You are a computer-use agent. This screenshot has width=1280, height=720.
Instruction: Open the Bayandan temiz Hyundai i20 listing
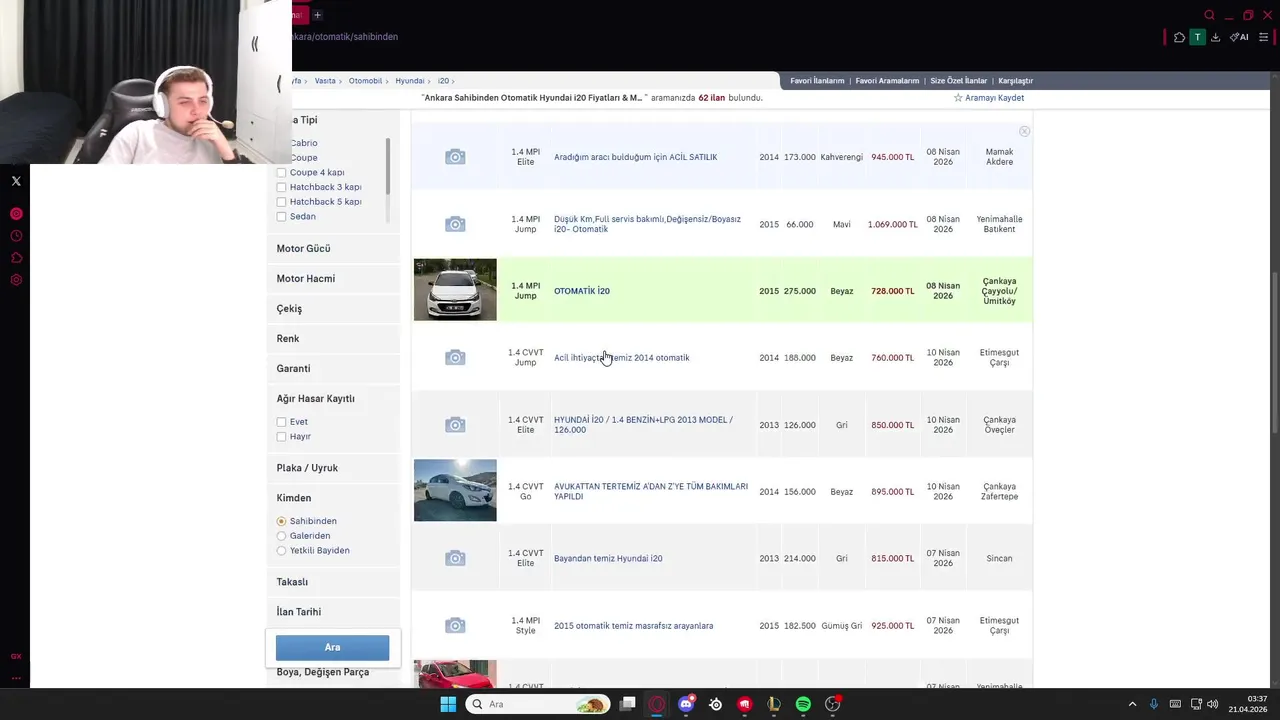pos(608,559)
